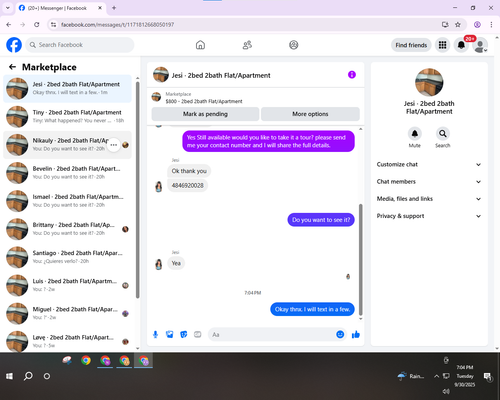Open conversation information purple icon

click(x=352, y=75)
